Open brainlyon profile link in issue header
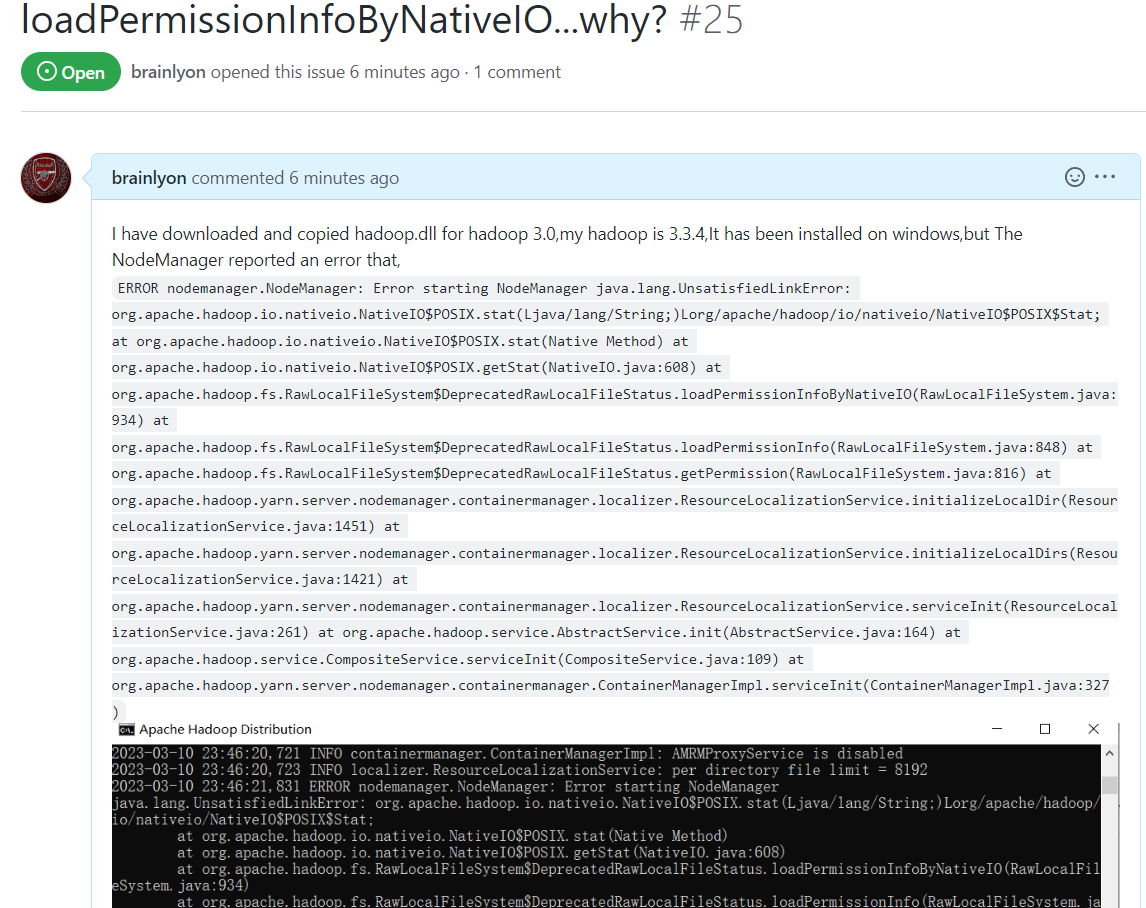This screenshot has height=908, width=1146. [x=168, y=72]
